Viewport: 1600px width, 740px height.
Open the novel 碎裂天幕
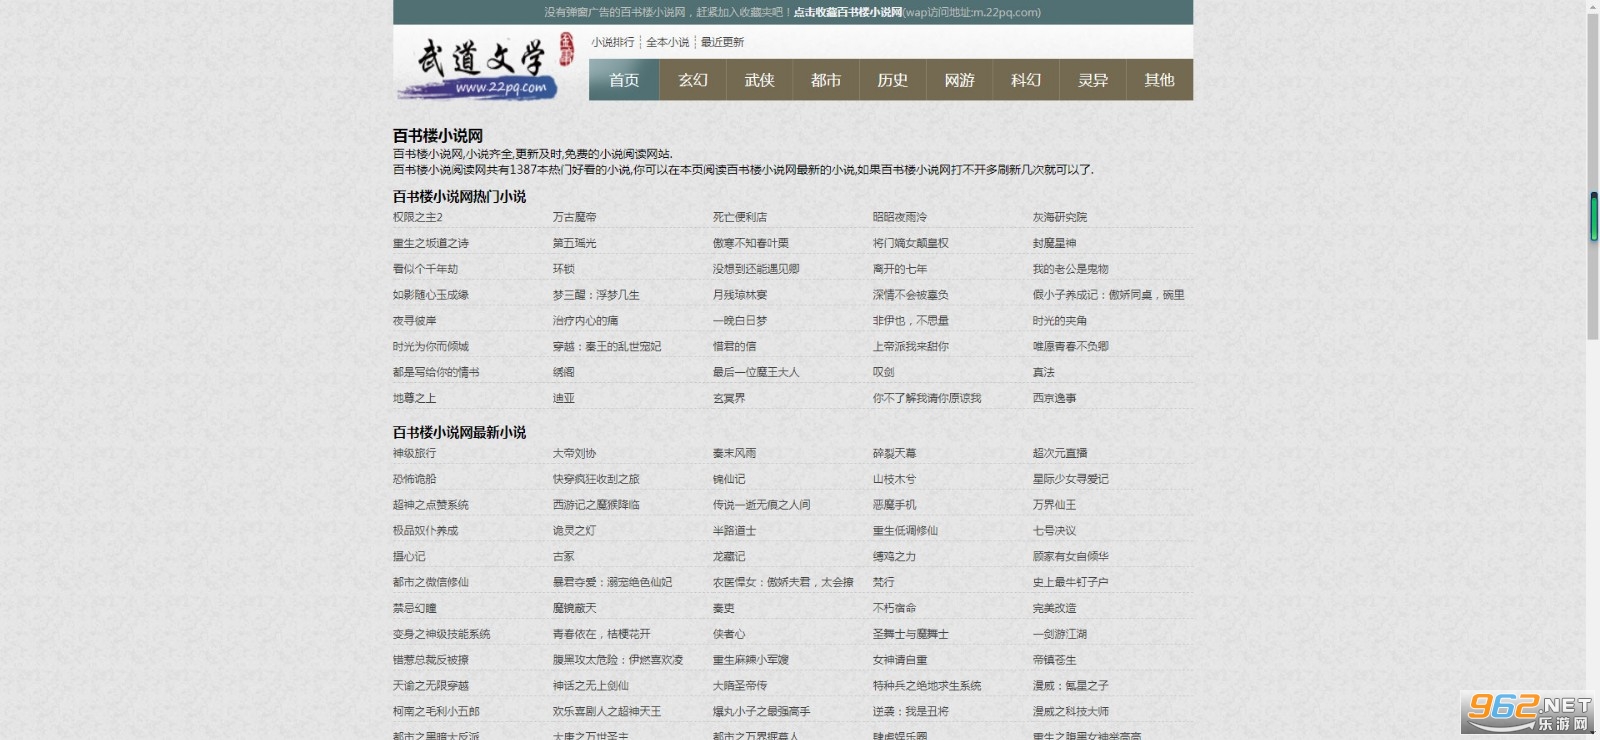point(895,453)
